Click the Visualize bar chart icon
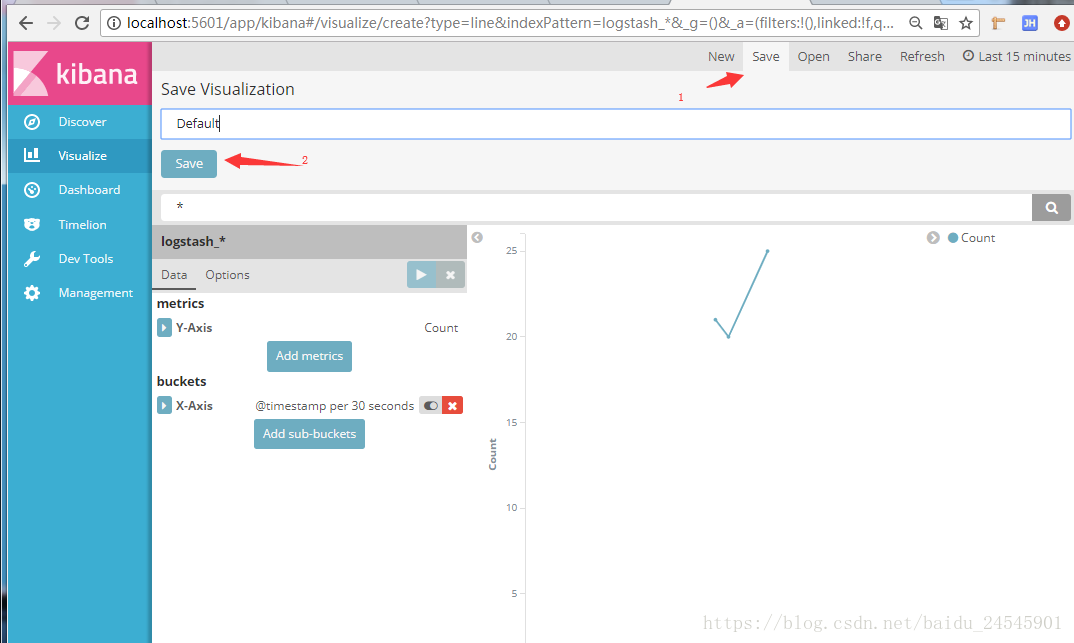Screen dimensions: 1074x643 click(x=32, y=155)
